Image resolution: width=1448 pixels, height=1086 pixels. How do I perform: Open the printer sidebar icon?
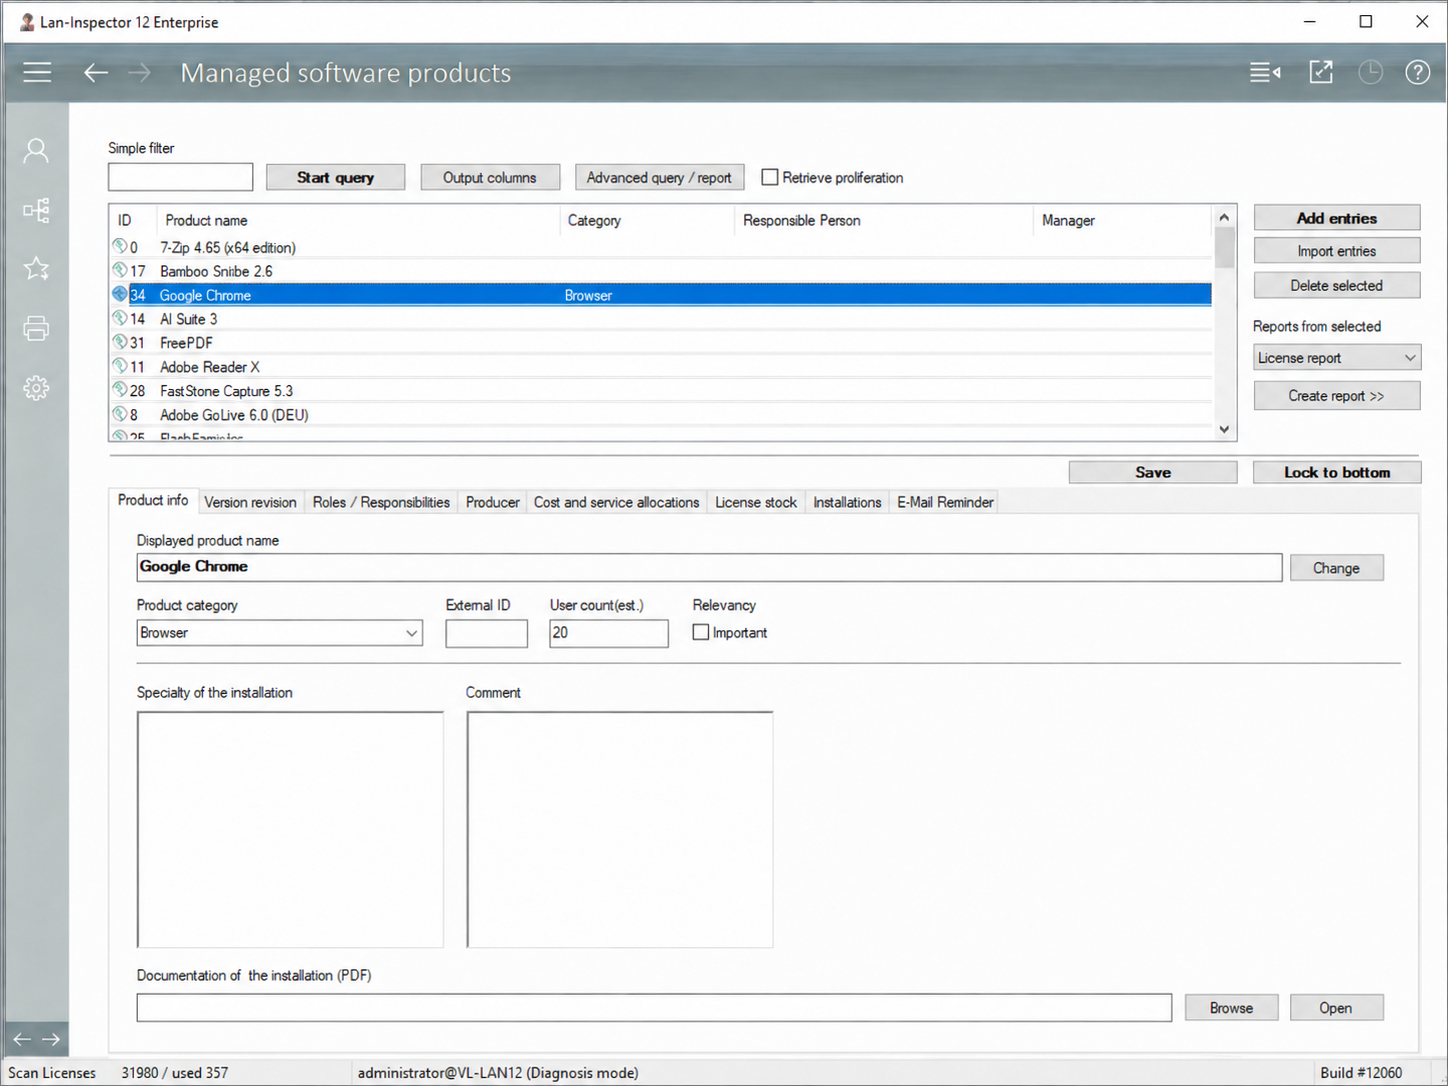point(36,328)
